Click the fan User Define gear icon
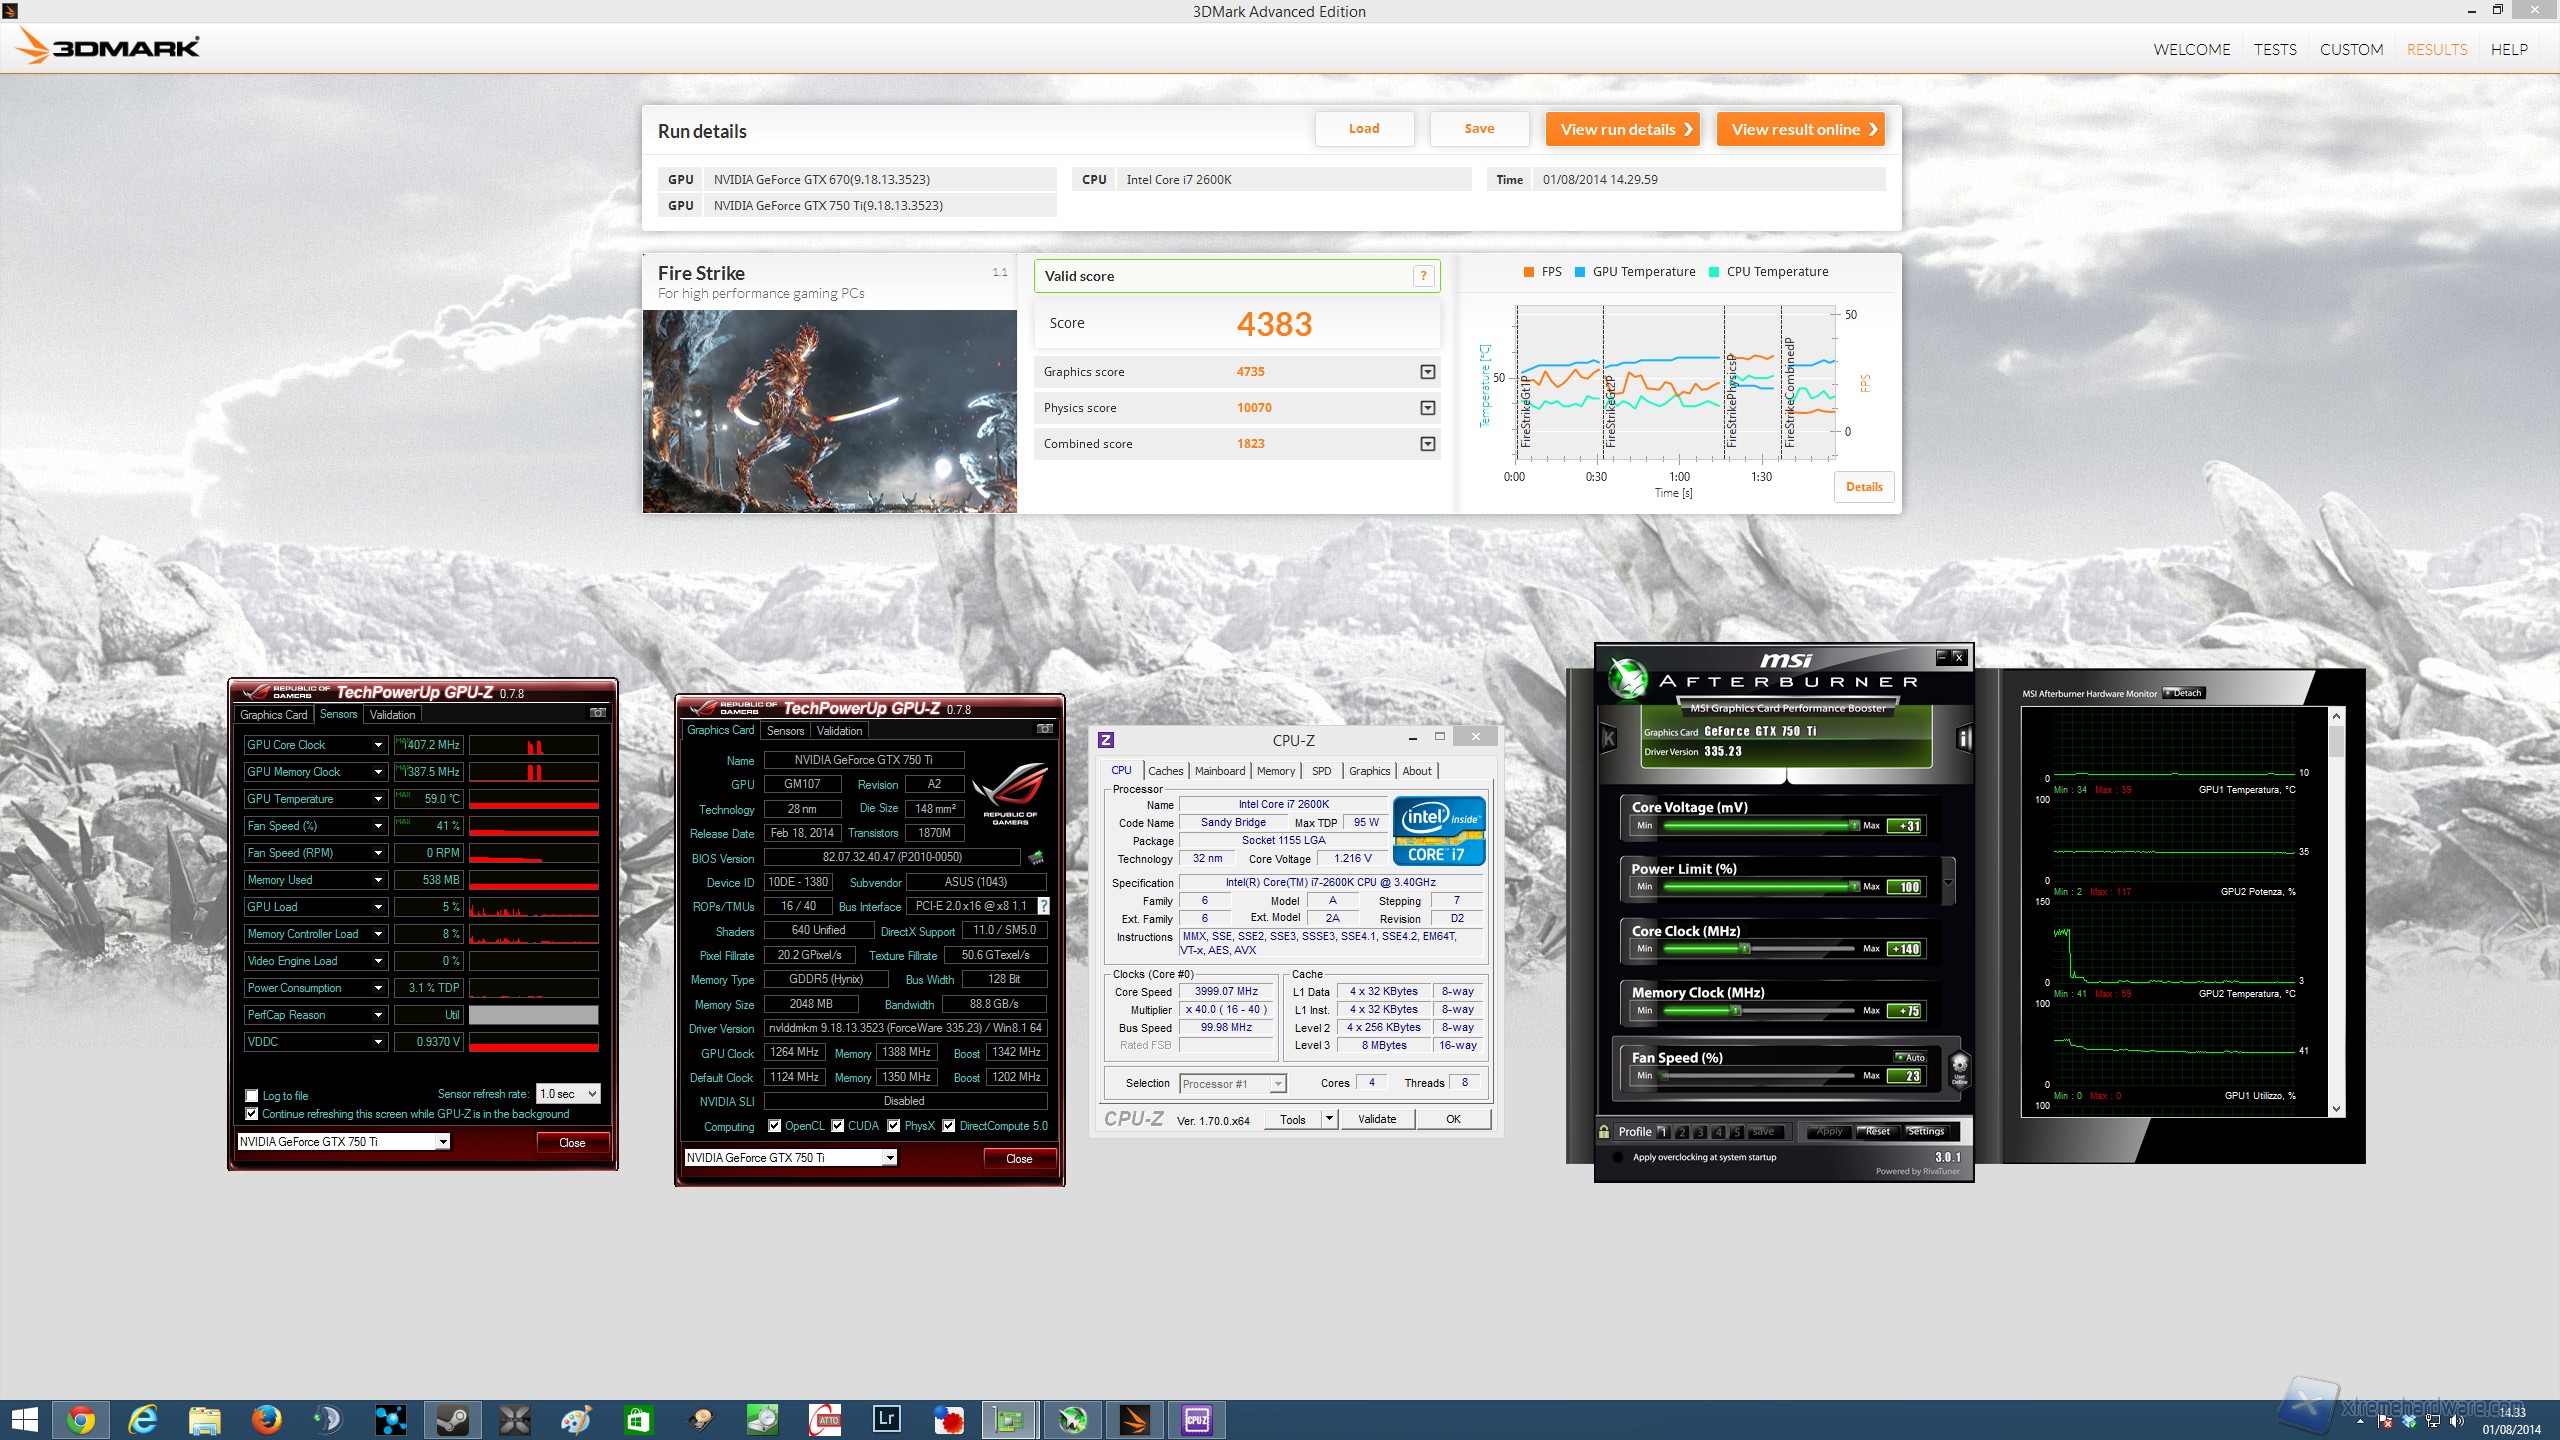The width and height of the screenshot is (2560, 1440). tap(1959, 1067)
